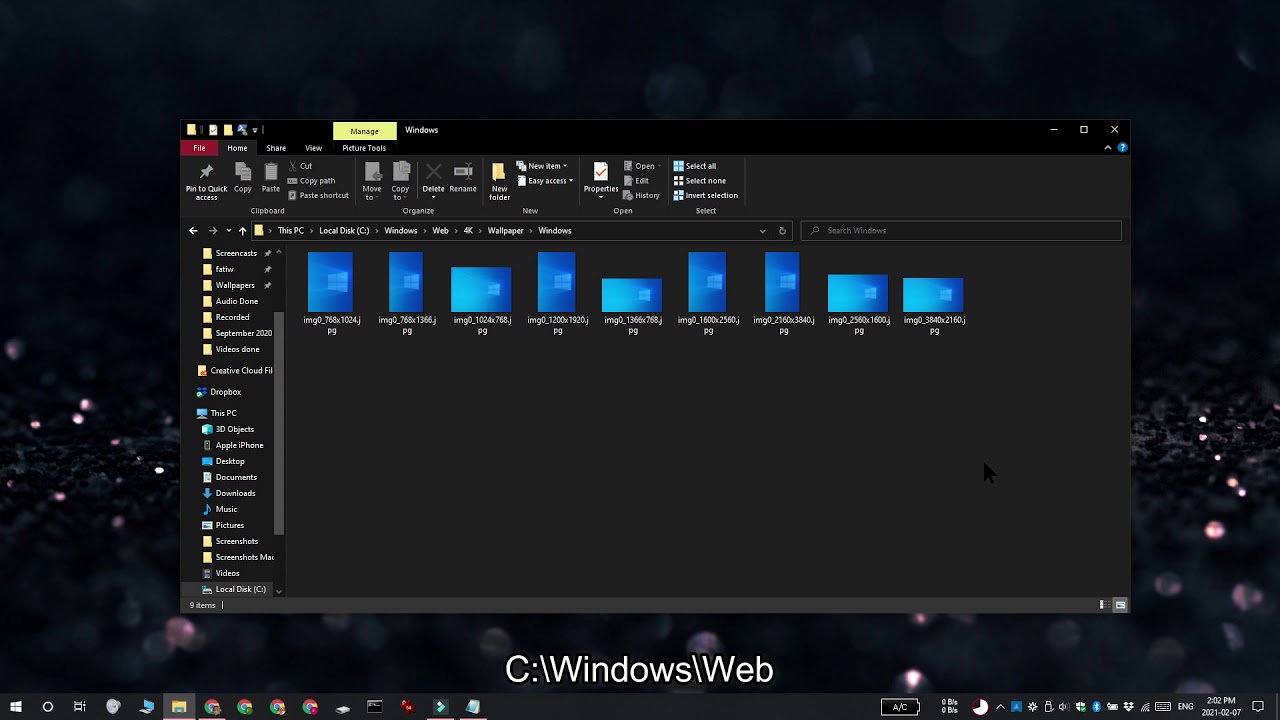Viewport: 1280px width, 720px height.
Task: Click Pin to Quick access icon
Action: point(206,172)
